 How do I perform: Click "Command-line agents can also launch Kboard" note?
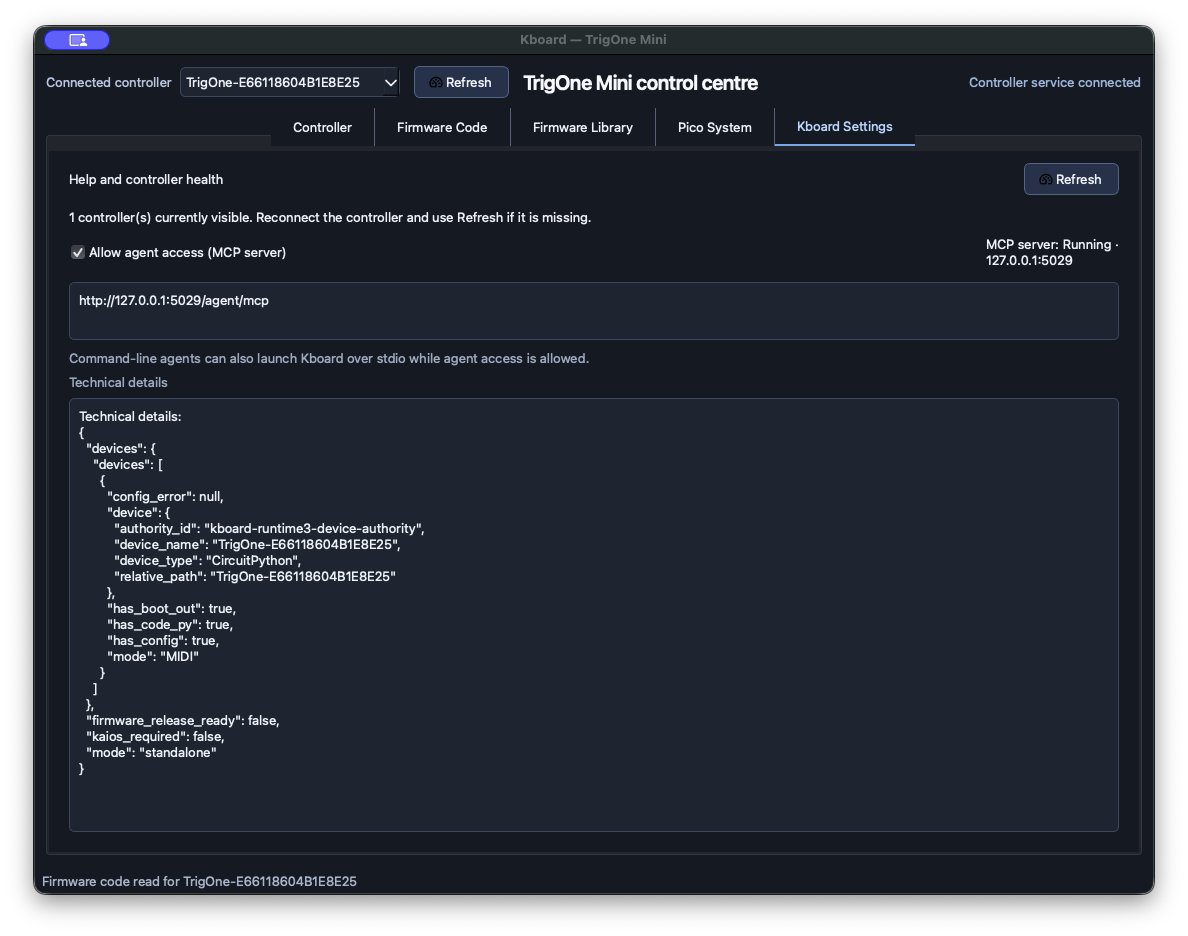pyautogui.click(x=329, y=358)
